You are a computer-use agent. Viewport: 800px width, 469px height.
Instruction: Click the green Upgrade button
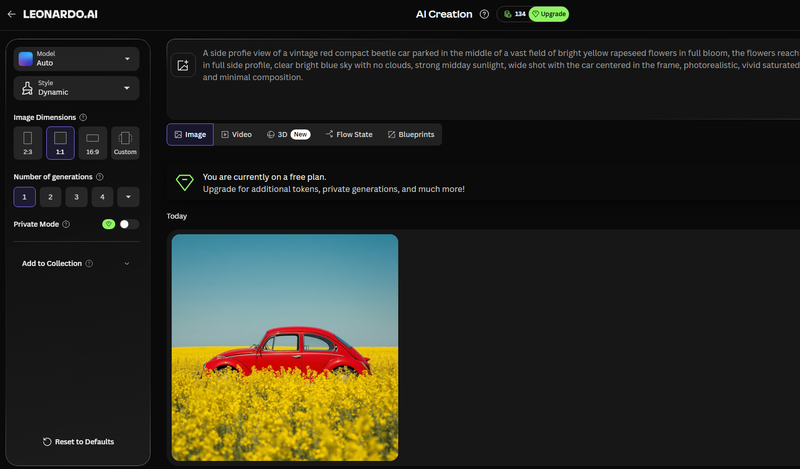tap(548, 14)
